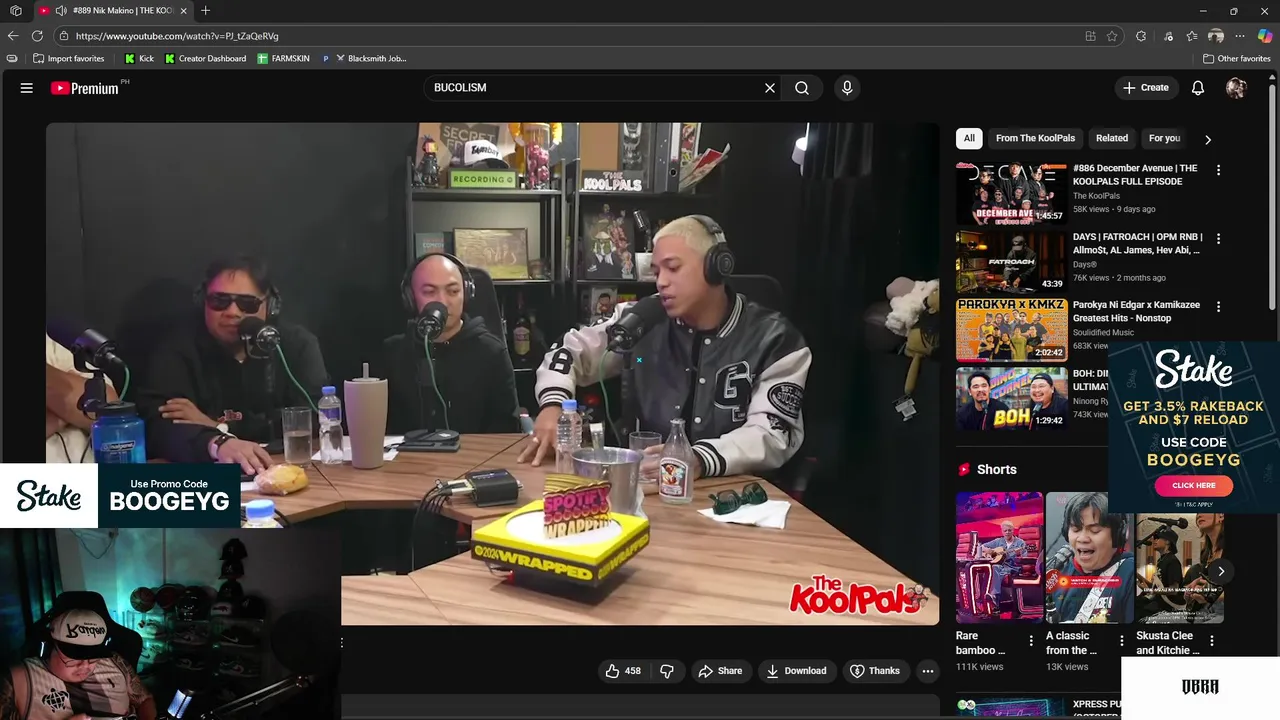Open options for Skusta Clee short
This screenshot has width=1280, height=720.
pyautogui.click(x=1211, y=641)
